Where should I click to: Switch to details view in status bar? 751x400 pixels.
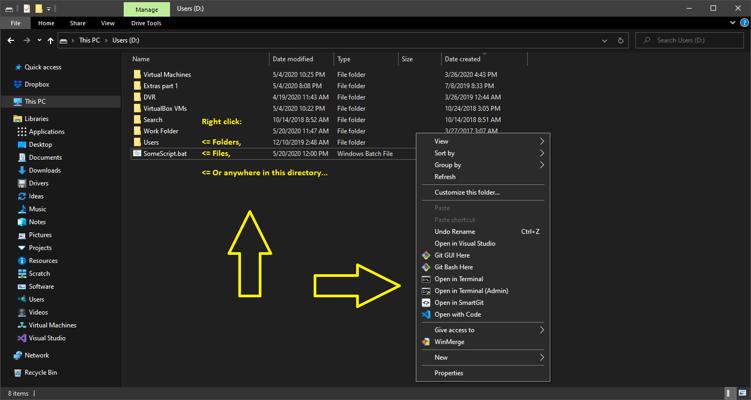point(730,394)
